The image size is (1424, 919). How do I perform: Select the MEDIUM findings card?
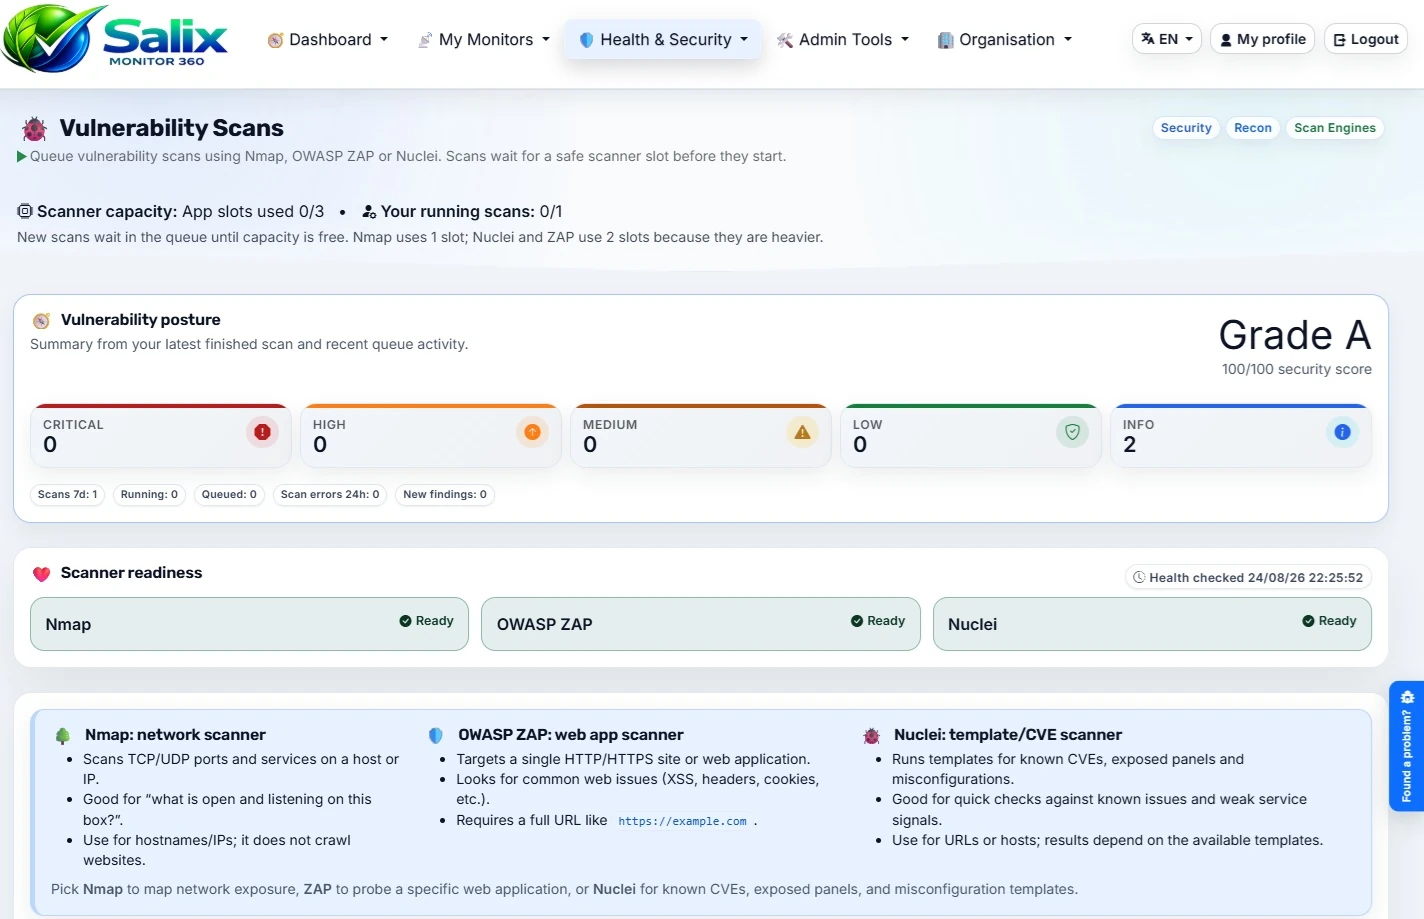tap(701, 435)
